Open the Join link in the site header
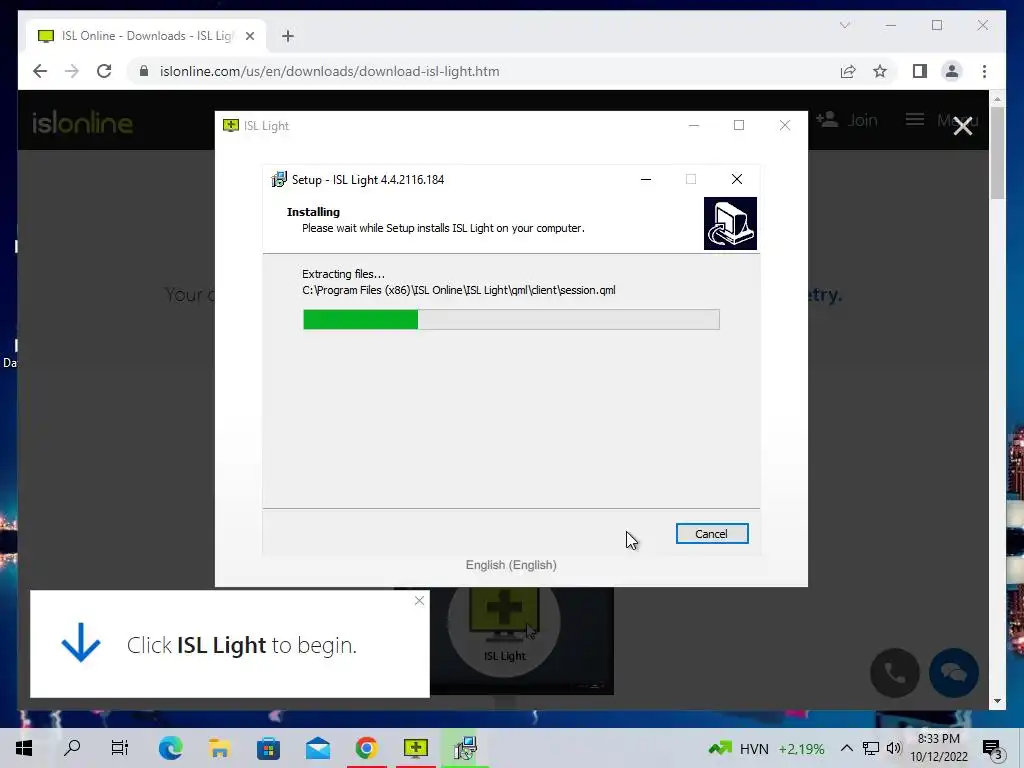The width and height of the screenshot is (1024, 768). click(846, 120)
